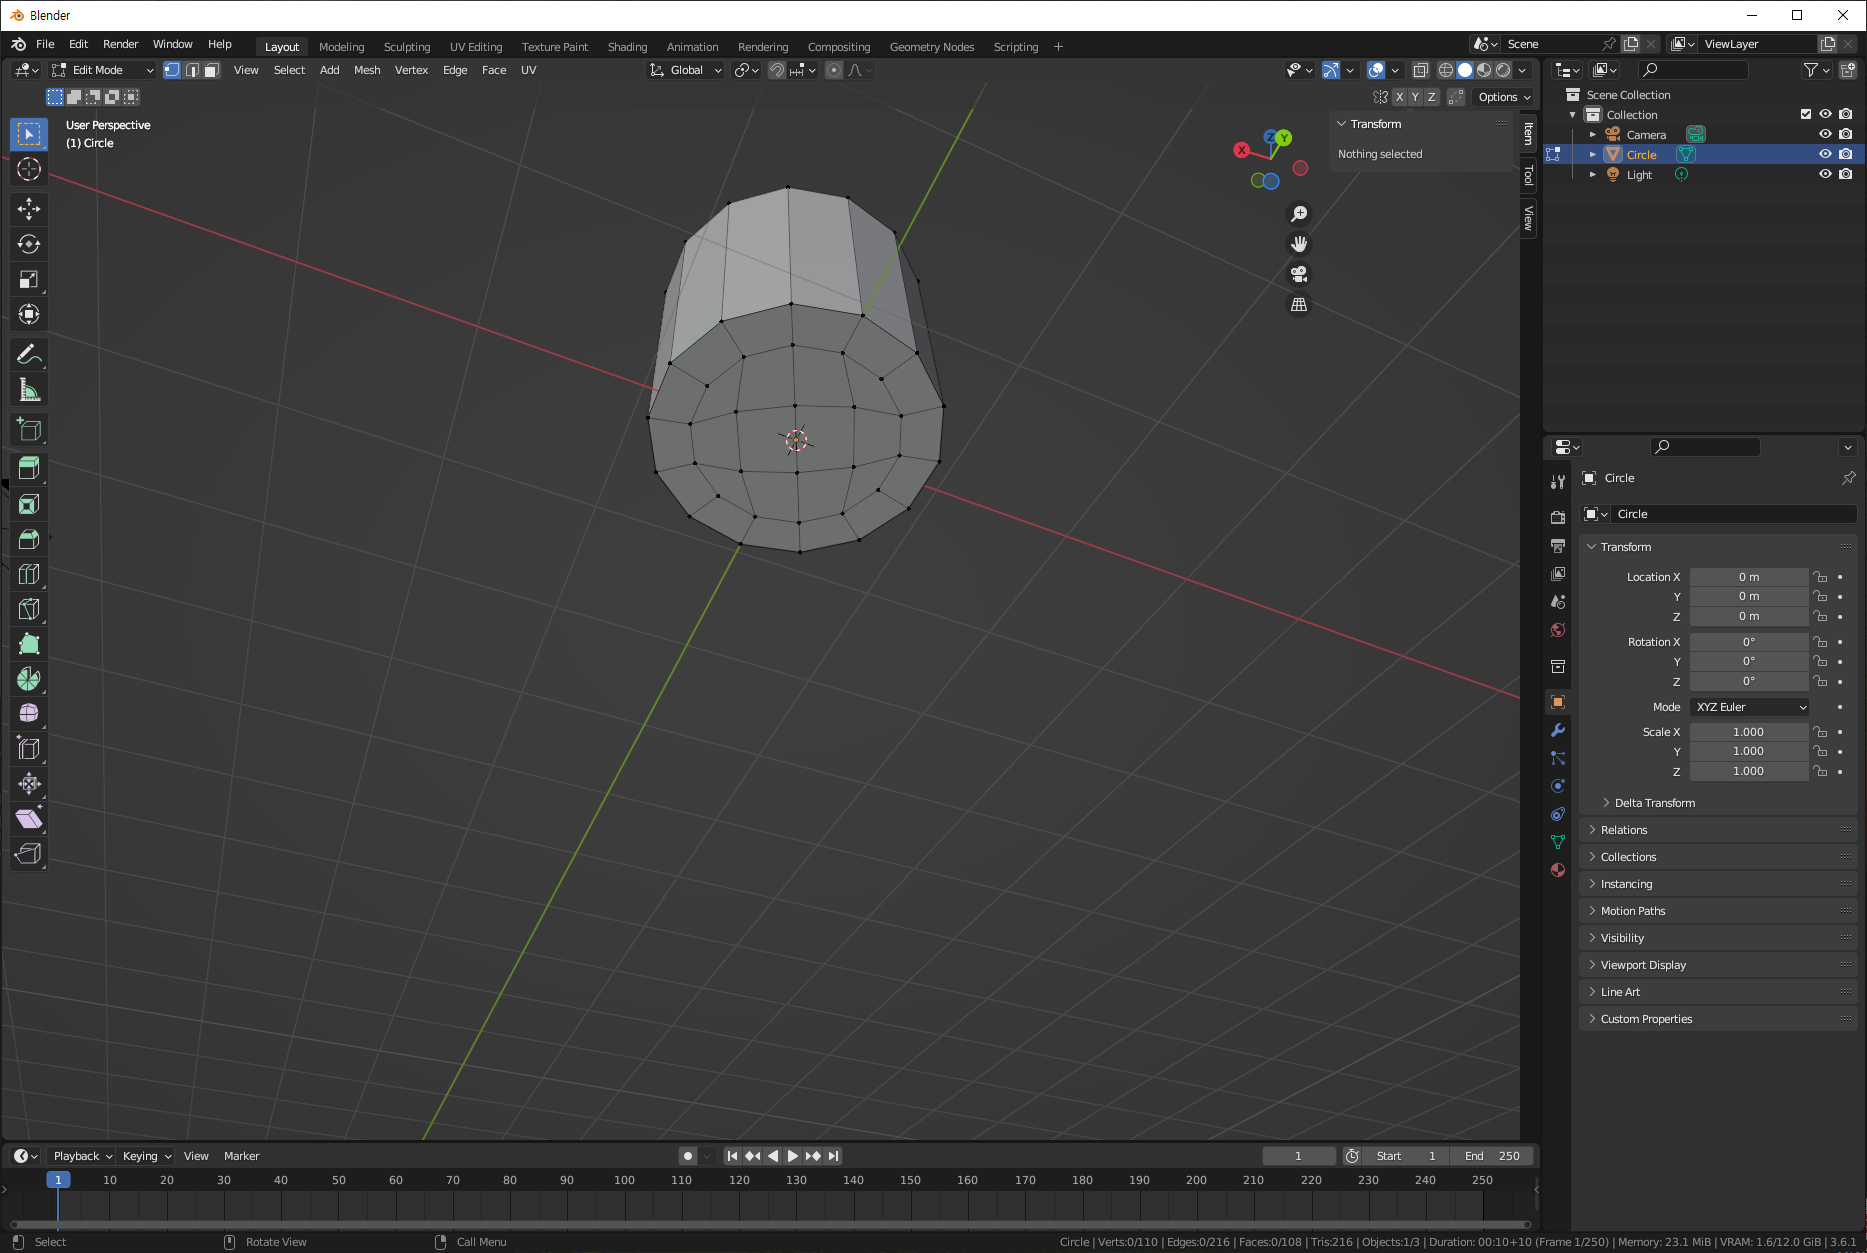Viewport: 1867px width, 1253px height.
Task: Expand Delta Transform section
Action: (x=1654, y=803)
